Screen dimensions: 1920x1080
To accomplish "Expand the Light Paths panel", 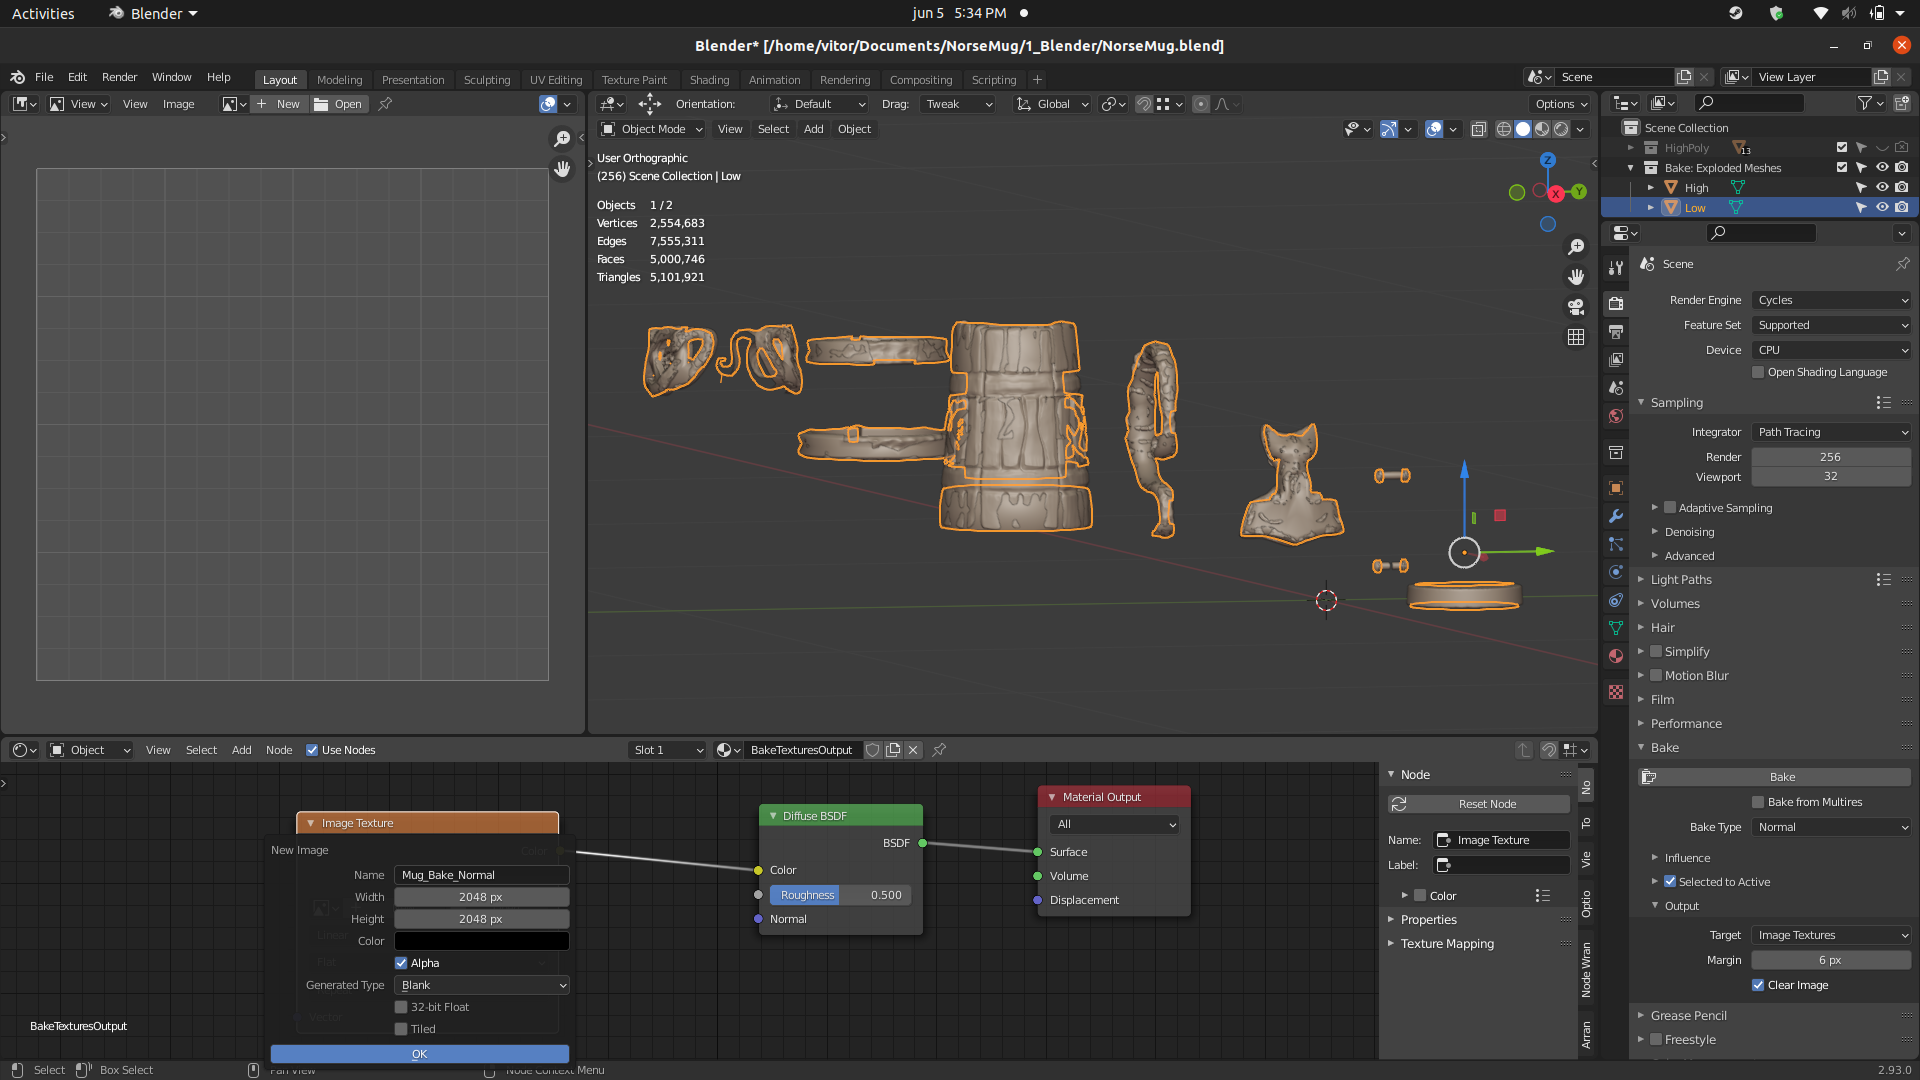I will (x=1681, y=579).
